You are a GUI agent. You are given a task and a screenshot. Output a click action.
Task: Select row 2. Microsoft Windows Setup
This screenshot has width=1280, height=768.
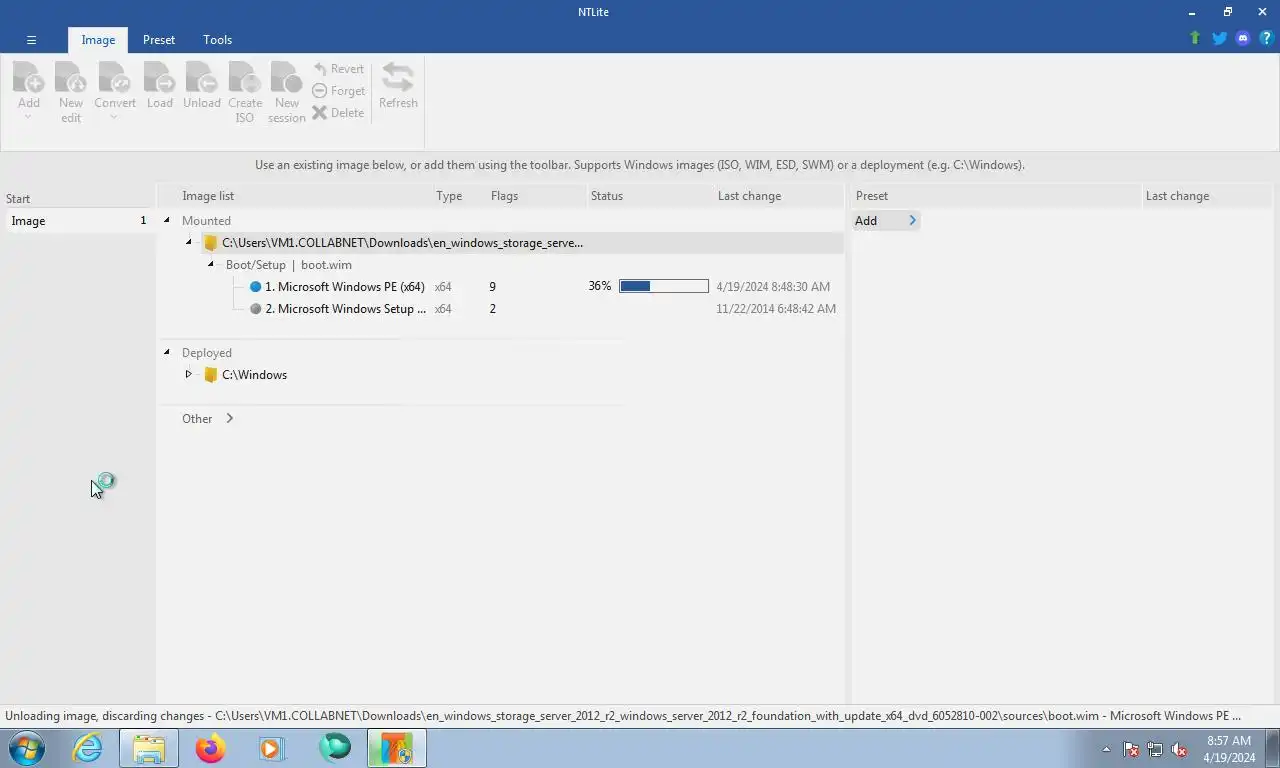coord(346,309)
